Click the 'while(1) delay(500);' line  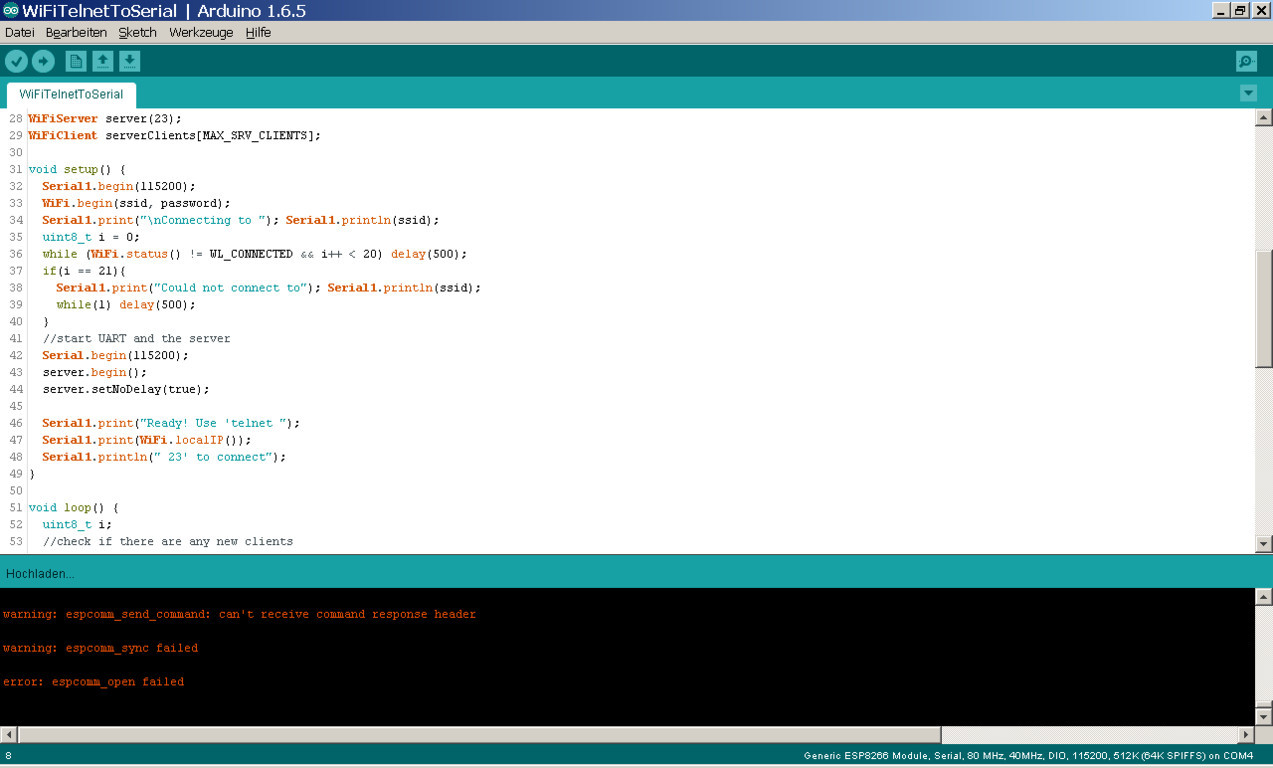(x=126, y=304)
